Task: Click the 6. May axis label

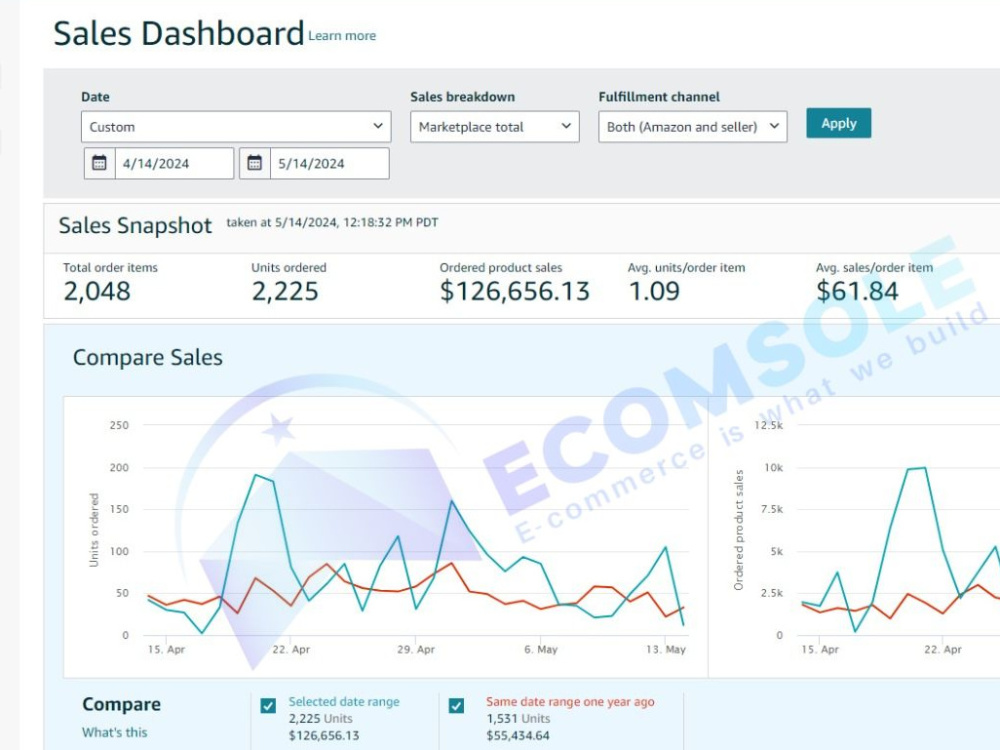Action: pos(541,649)
